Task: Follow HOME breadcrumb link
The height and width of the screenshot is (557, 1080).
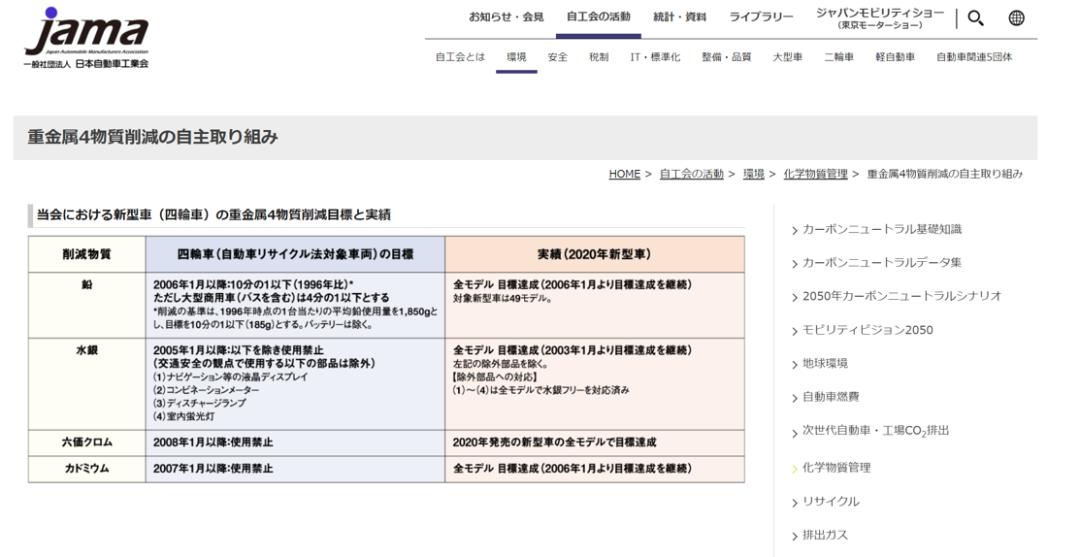Action: (x=624, y=174)
